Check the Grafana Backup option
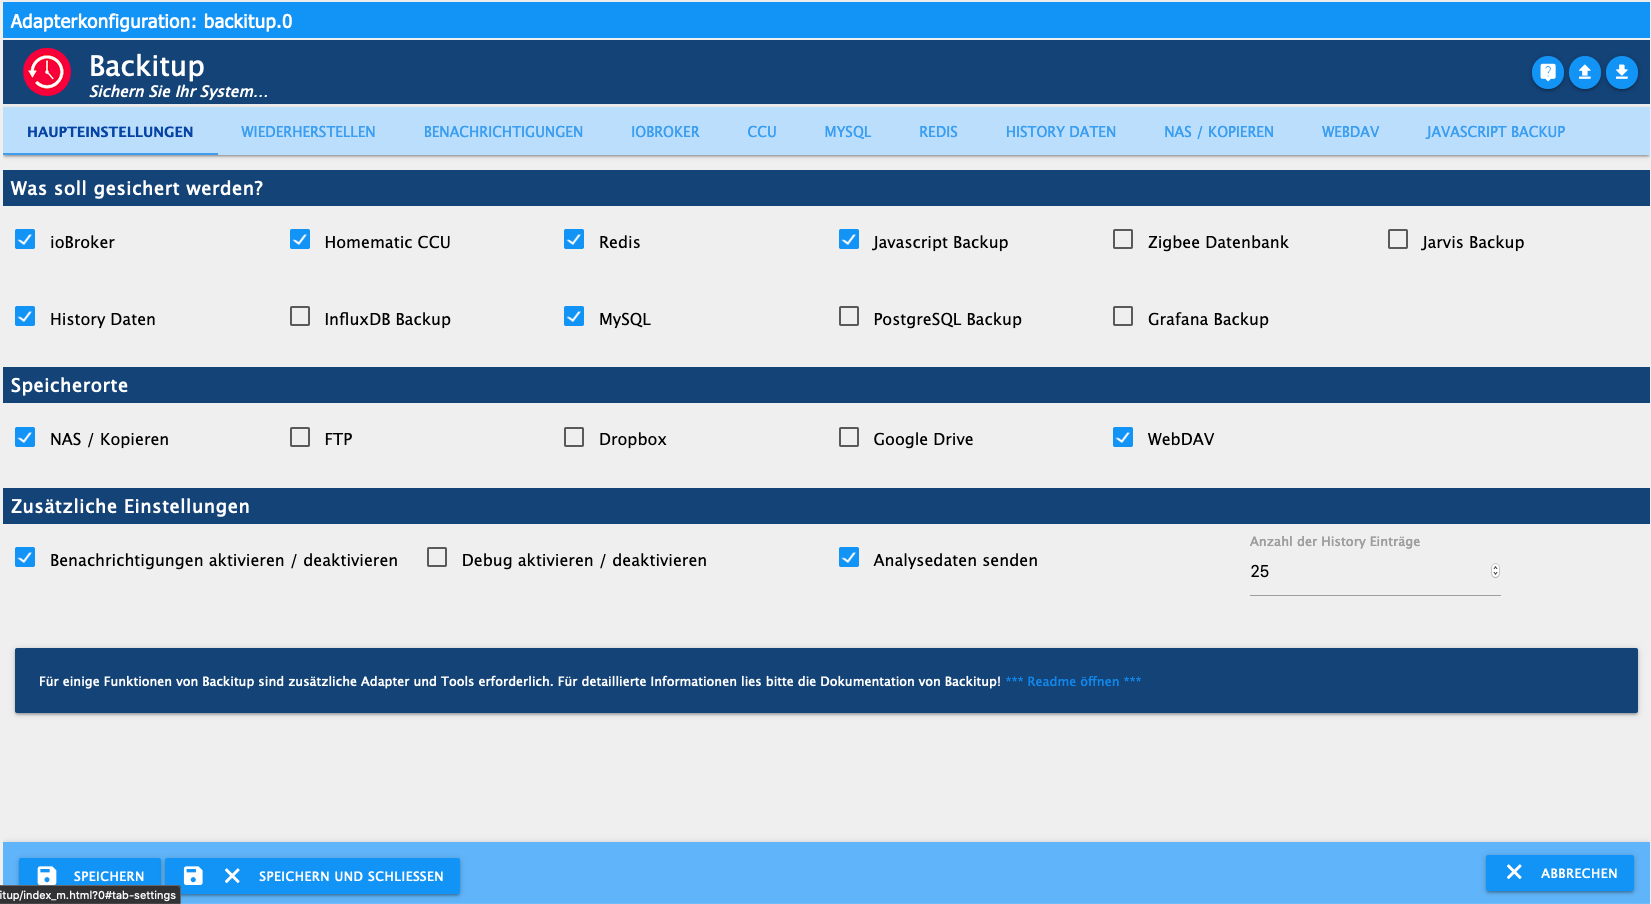 (x=1123, y=317)
